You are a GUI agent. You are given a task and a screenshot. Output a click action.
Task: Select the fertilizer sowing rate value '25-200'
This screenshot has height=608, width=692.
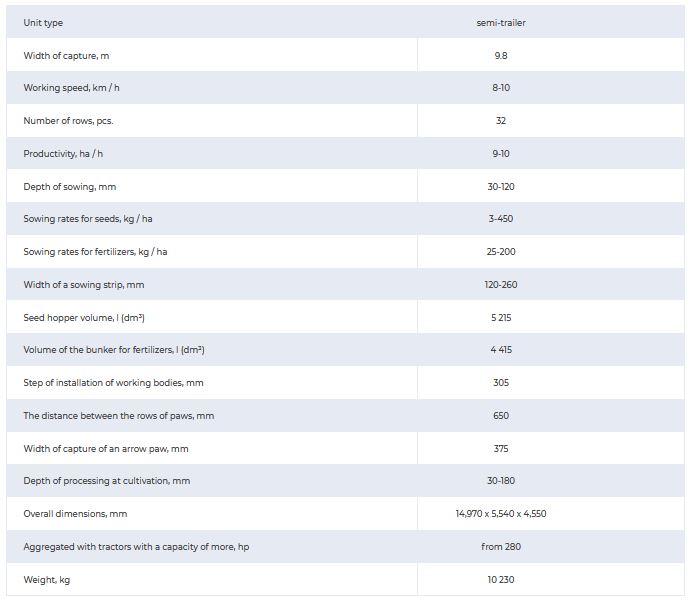click(x=500, y=252)
